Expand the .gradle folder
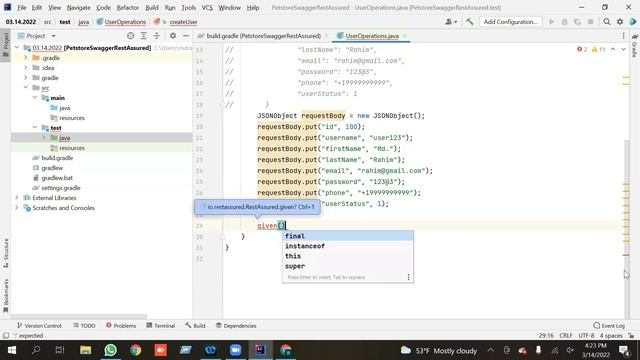This screenshot has width=640, height=360. click(x=26, y=58)
